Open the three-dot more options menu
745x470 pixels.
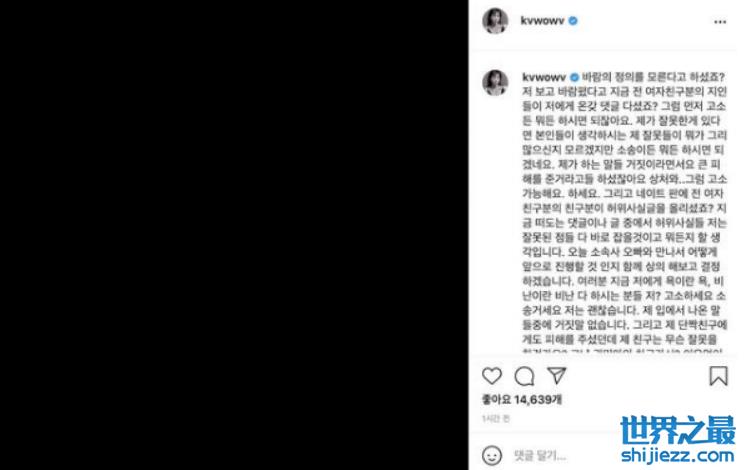[x=720, y=22]
